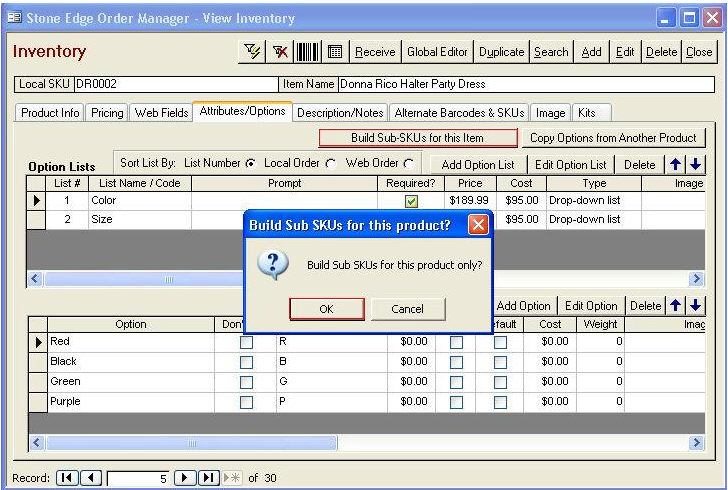Click Copy Options from Another Product
The height and width of the screenshot is (490, 728).
[x=613, y=138]
